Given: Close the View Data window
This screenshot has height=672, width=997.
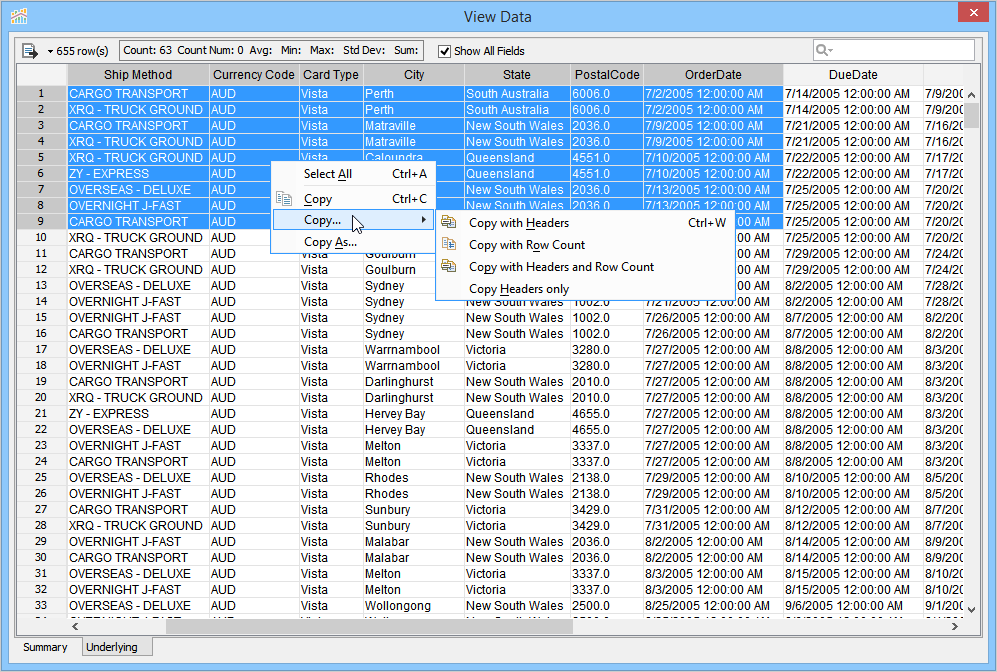Looking at the screenshot, I should coord(973,13).
